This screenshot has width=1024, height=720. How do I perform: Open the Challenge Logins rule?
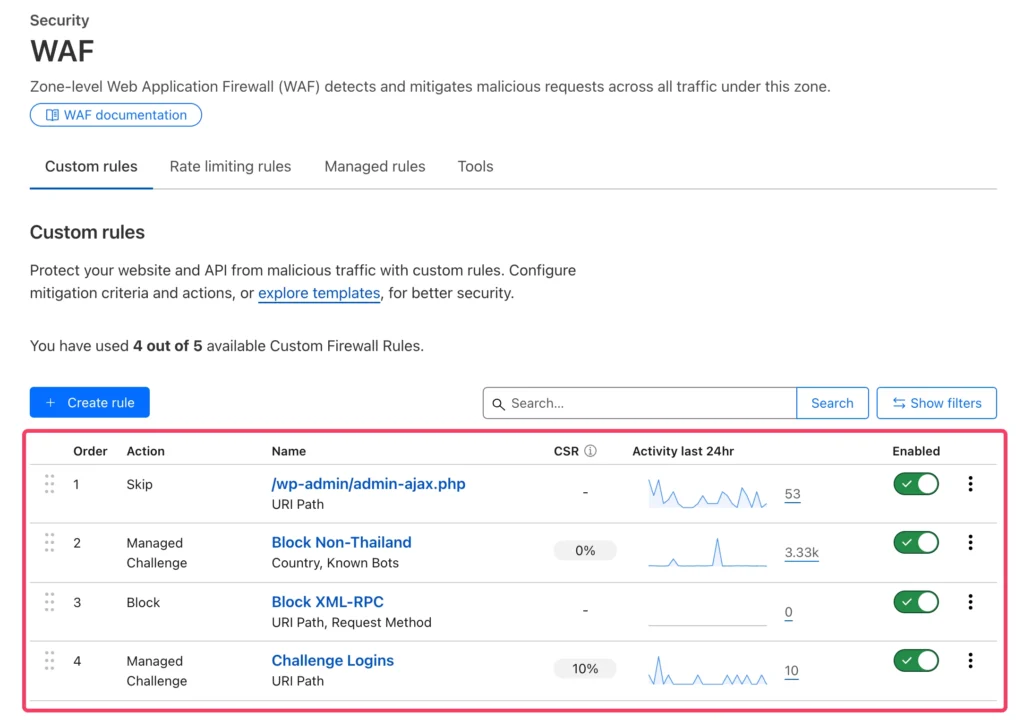(332, 661)
